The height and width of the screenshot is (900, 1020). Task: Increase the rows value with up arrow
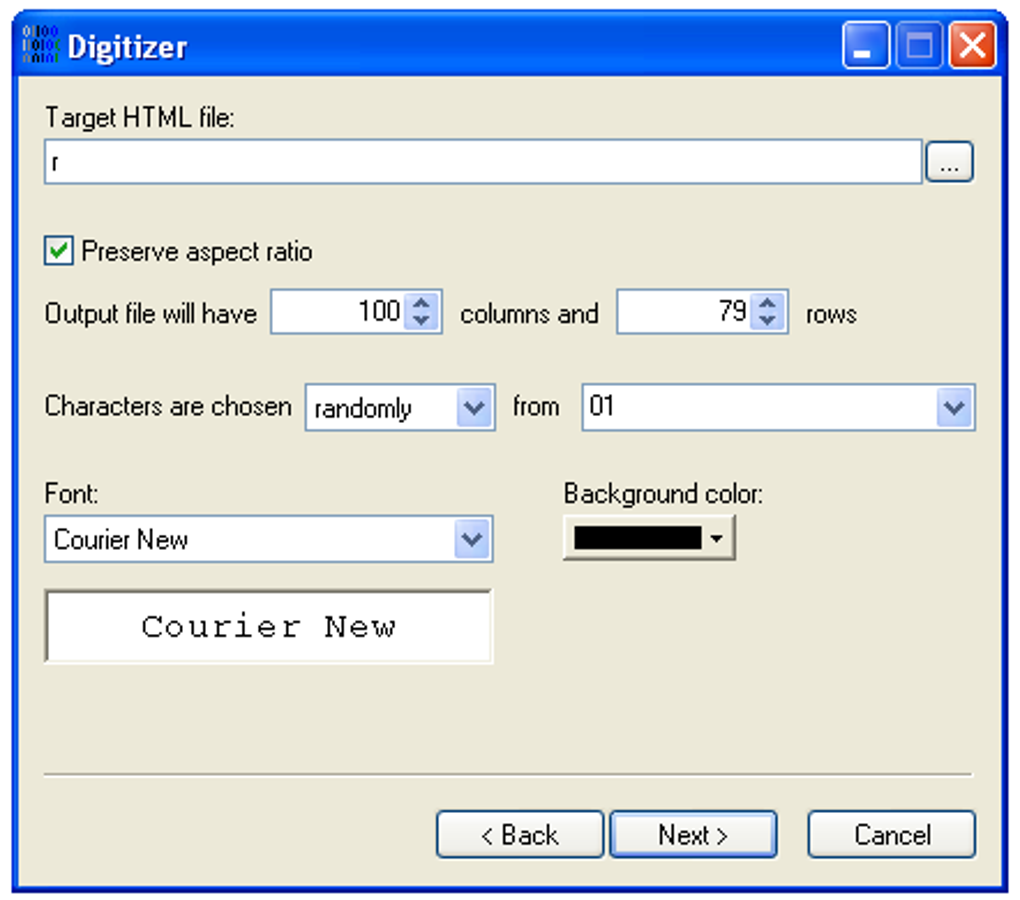(769, 304)
